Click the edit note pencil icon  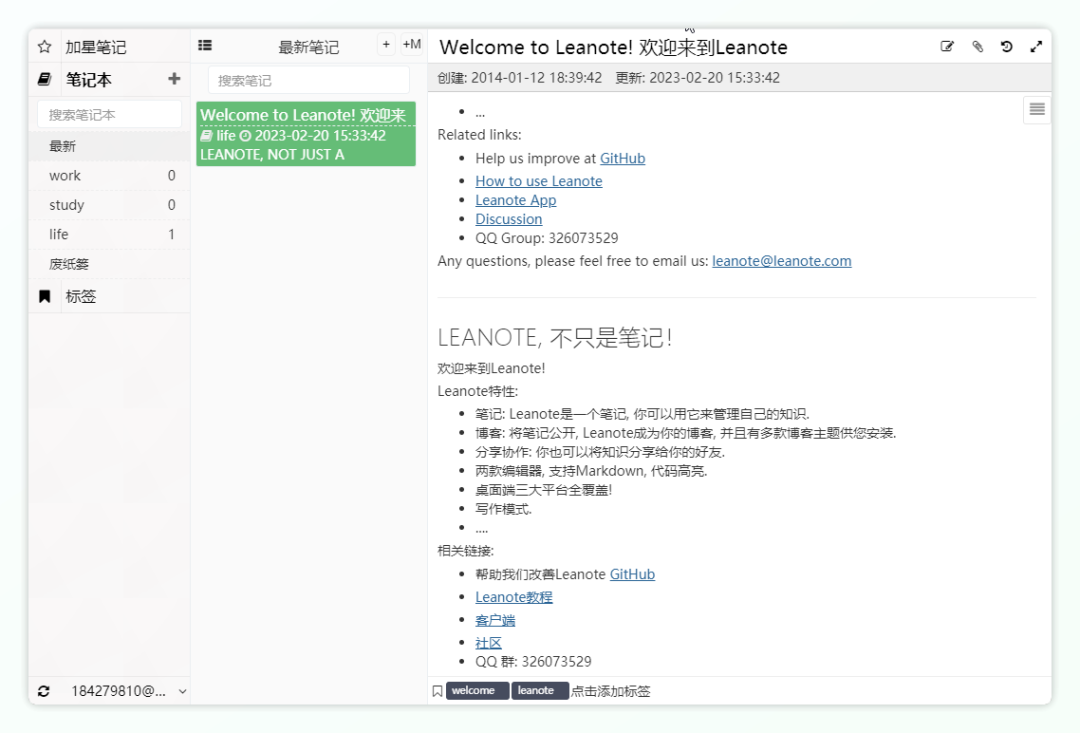point(947,46)
